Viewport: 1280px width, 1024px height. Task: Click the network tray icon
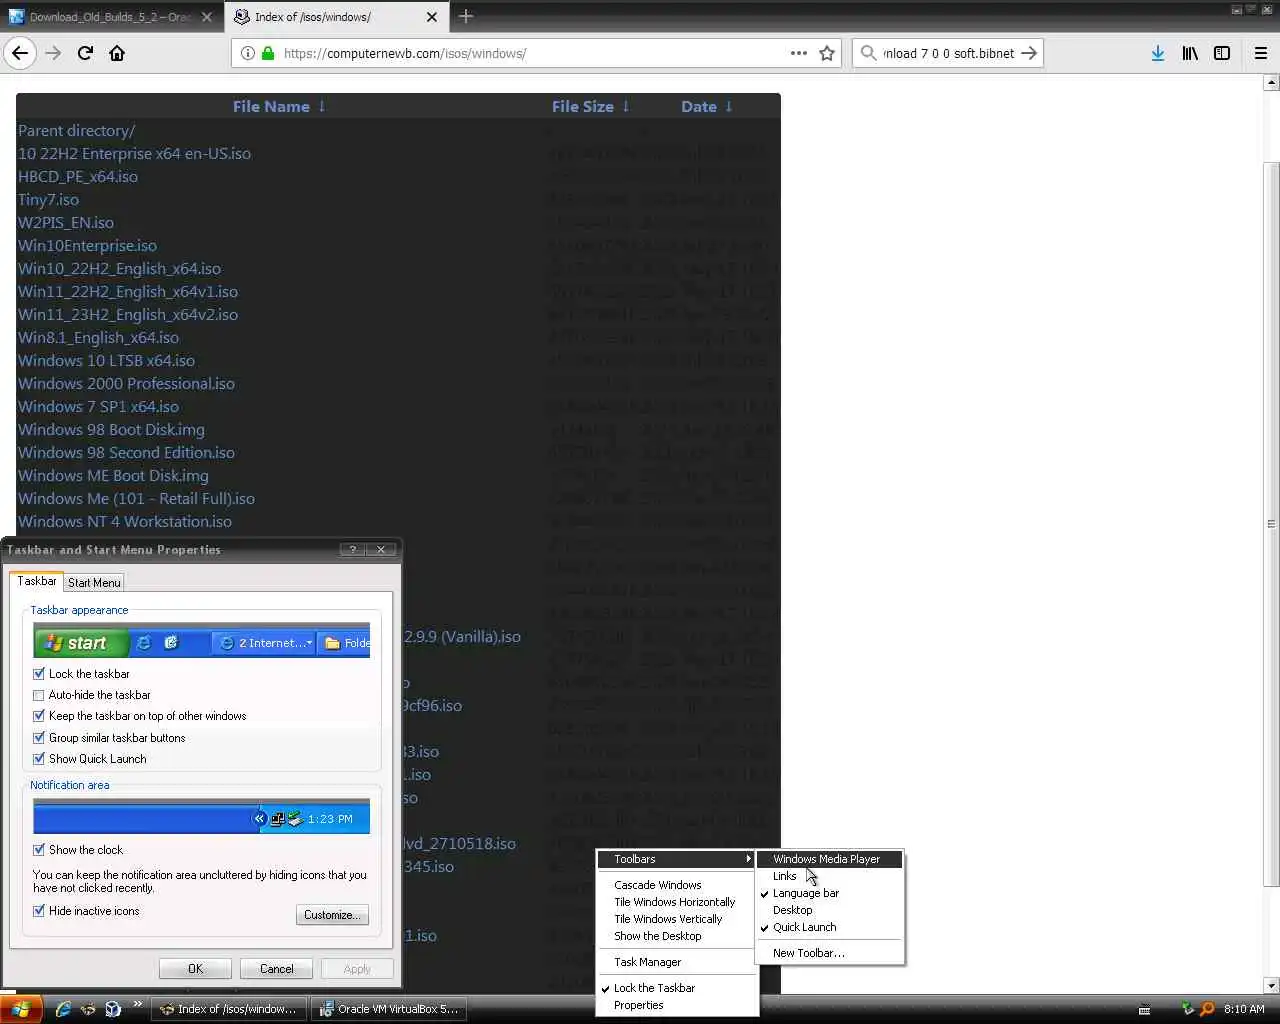tap(1188, 1009)
